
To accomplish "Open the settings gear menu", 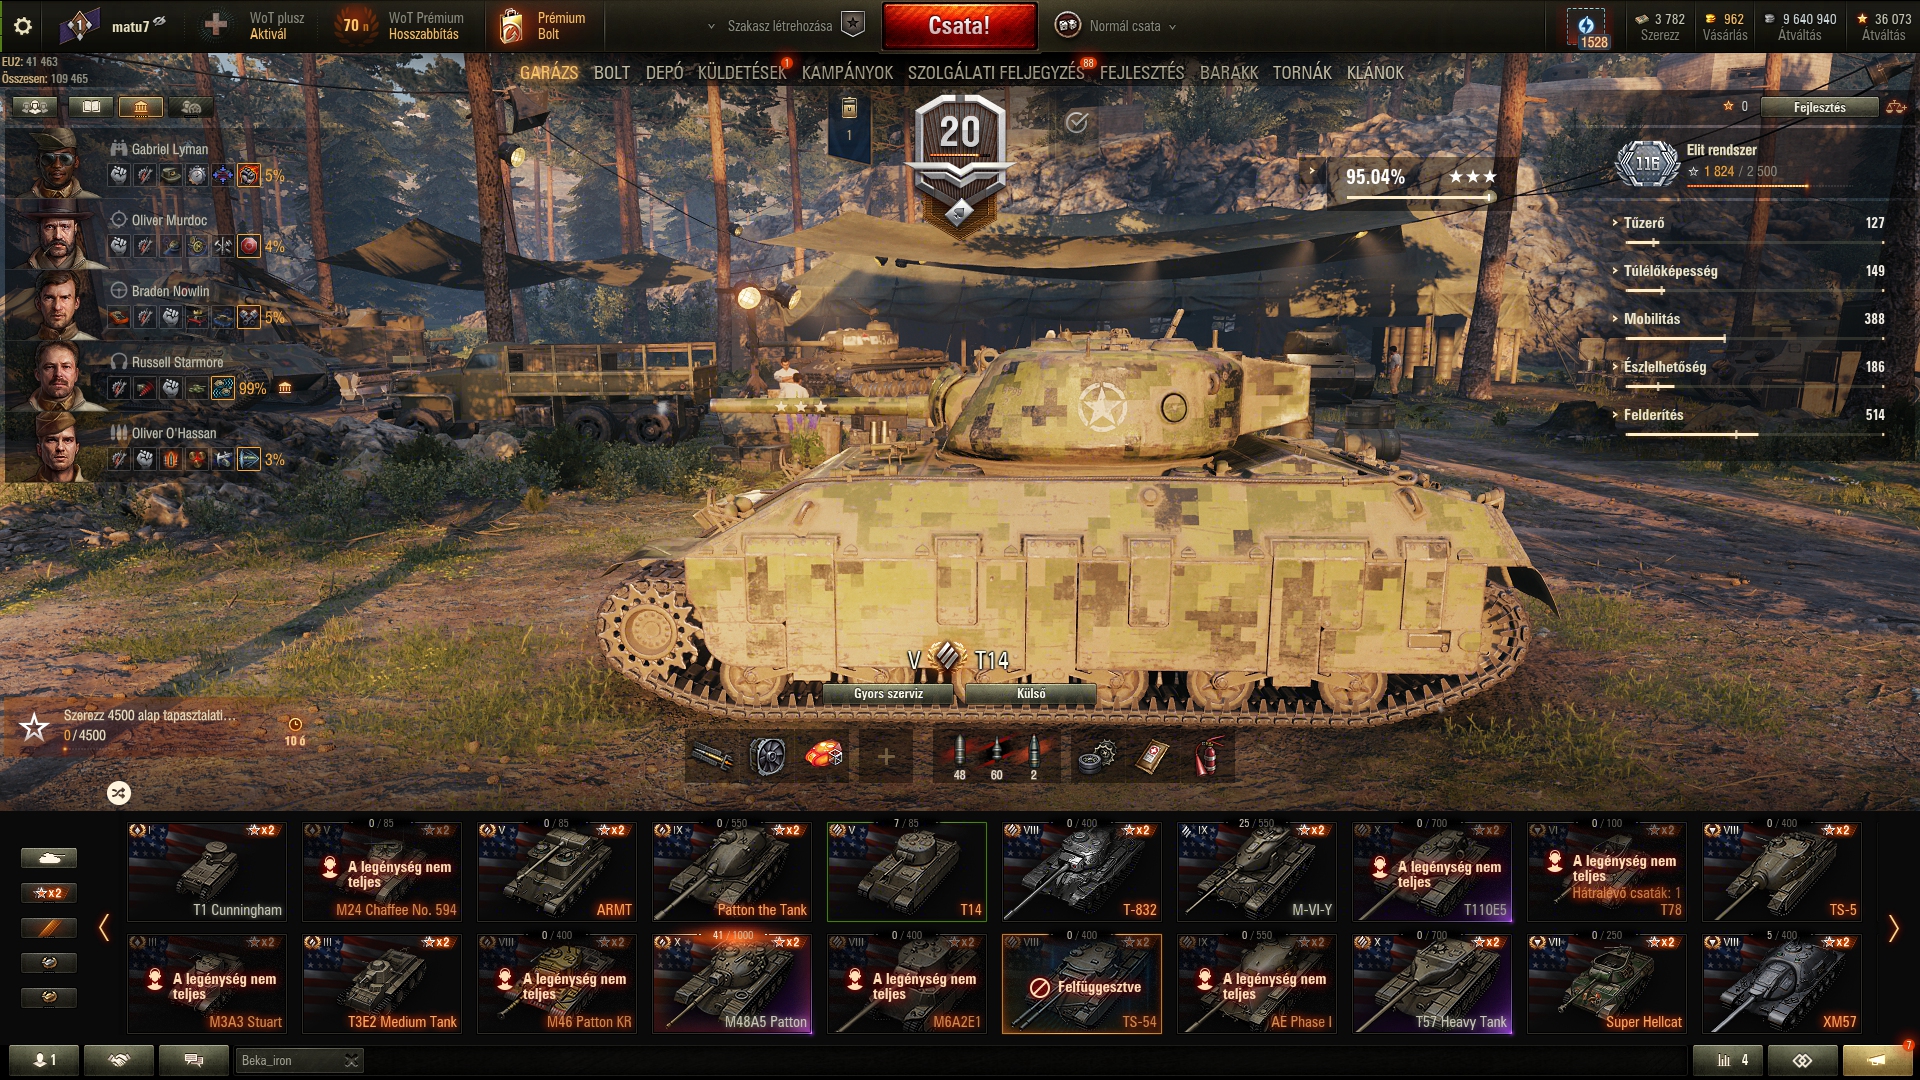I will click(x=23, y=26).
